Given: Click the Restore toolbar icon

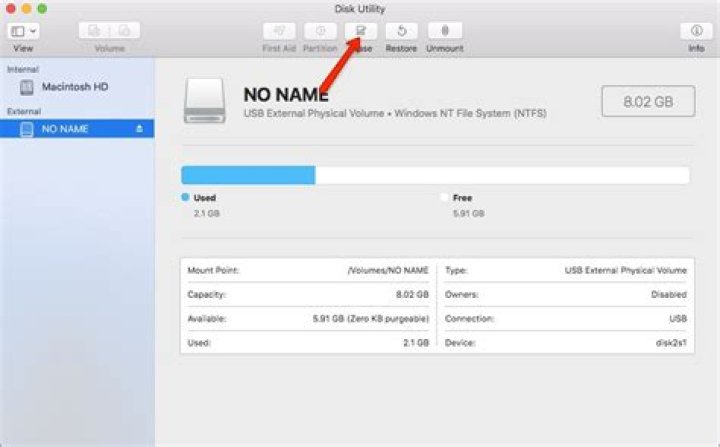Looking at the screenshot, I should click(x=402, y=31).
